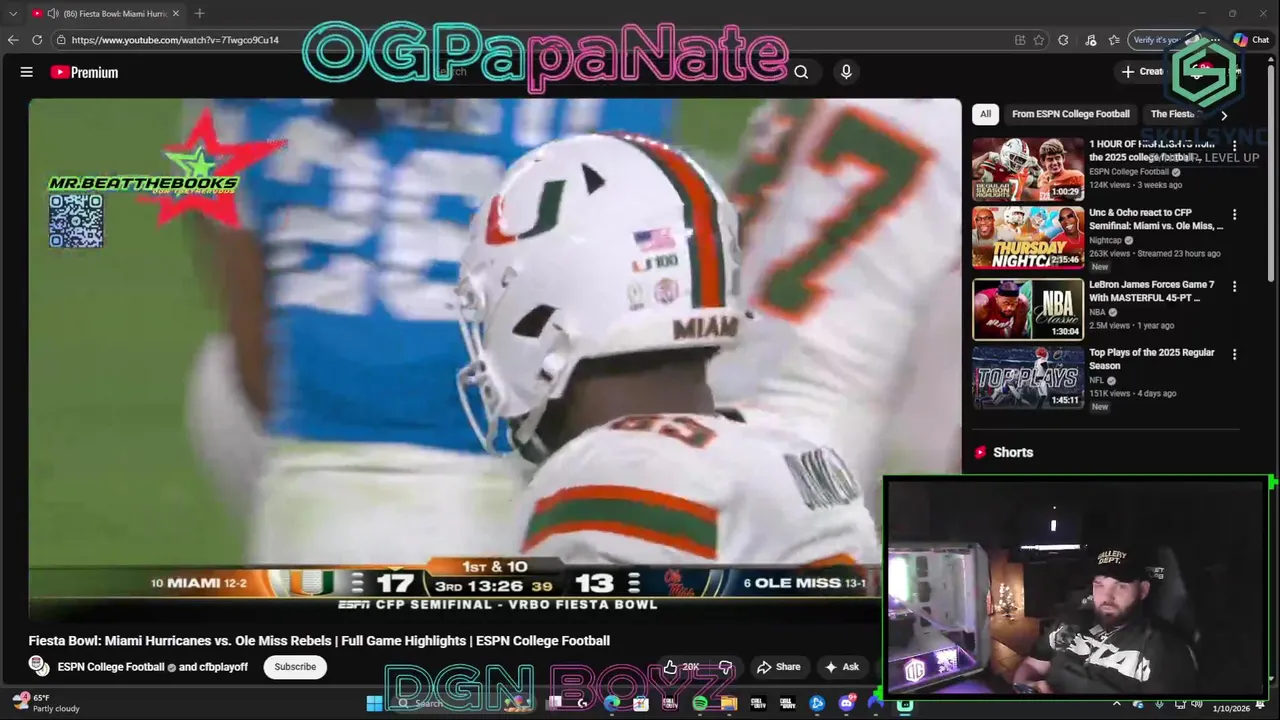Click LeBron James Forces Game 7 title
1280x720 pixels.
point(1152,291)
